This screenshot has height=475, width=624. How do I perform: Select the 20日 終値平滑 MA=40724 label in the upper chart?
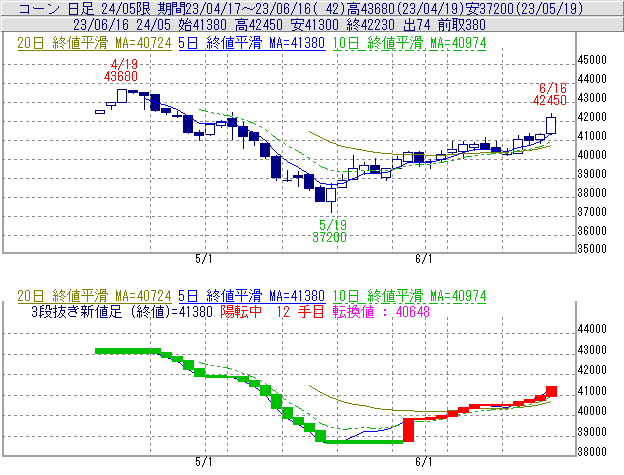[94, 43]
